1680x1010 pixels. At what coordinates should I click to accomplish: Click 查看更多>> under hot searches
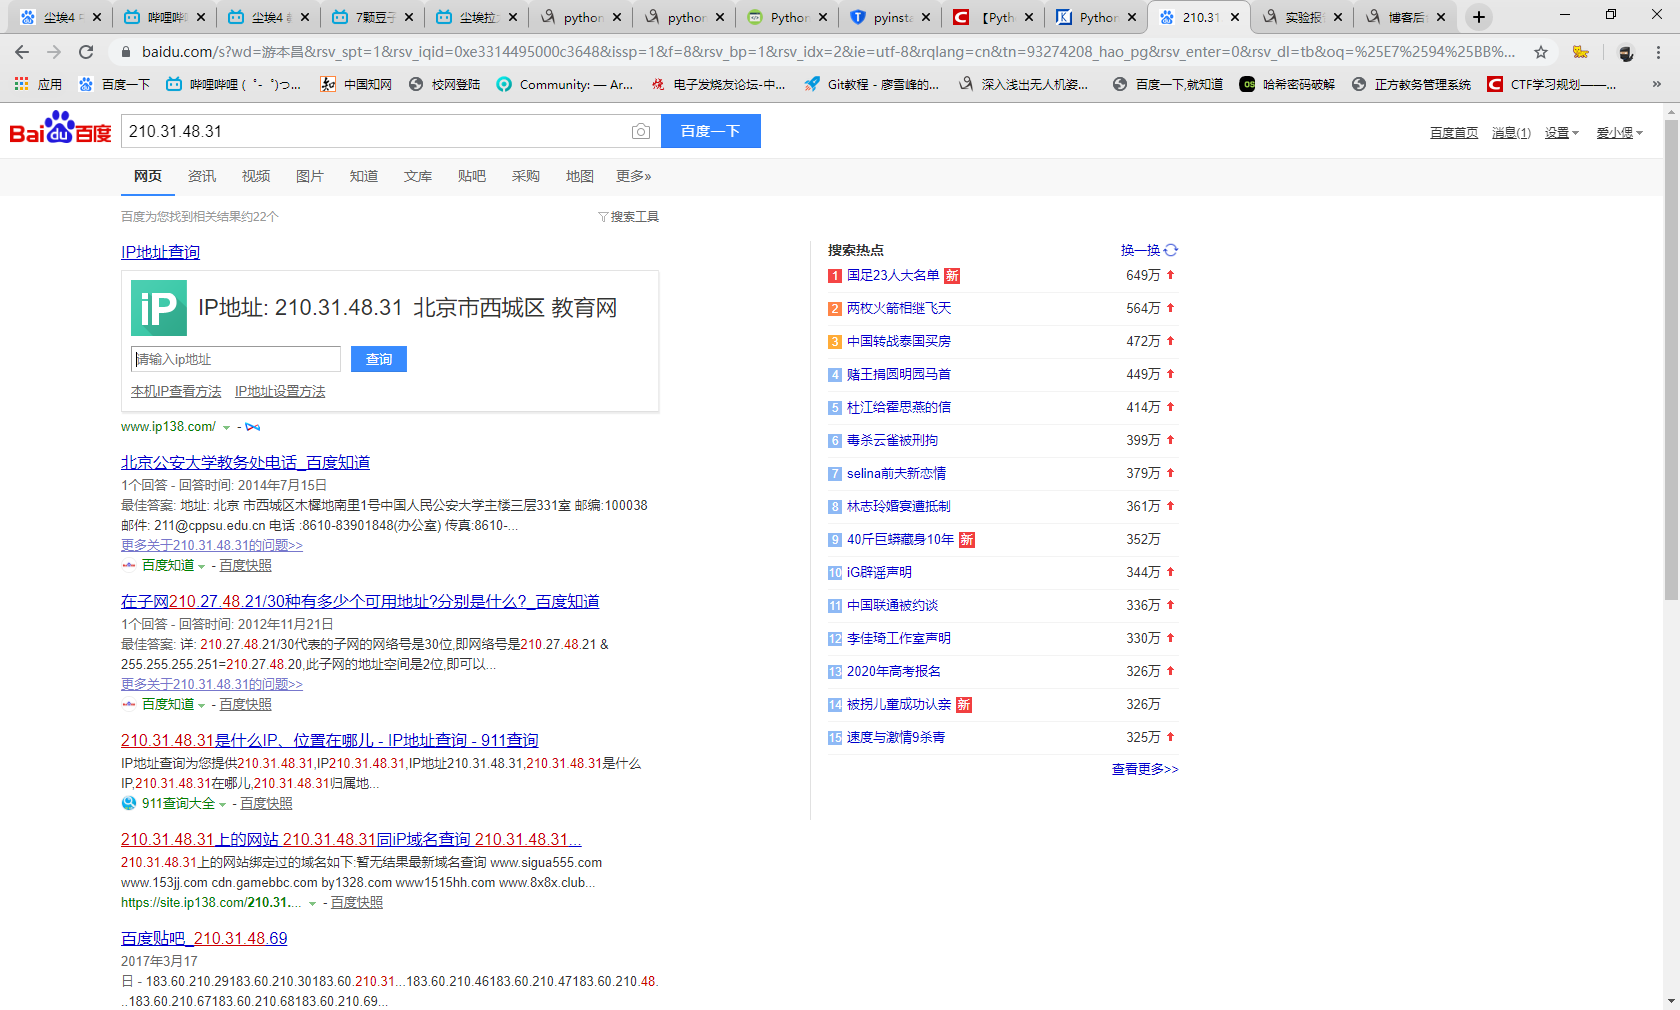[x=1145, y=769]
